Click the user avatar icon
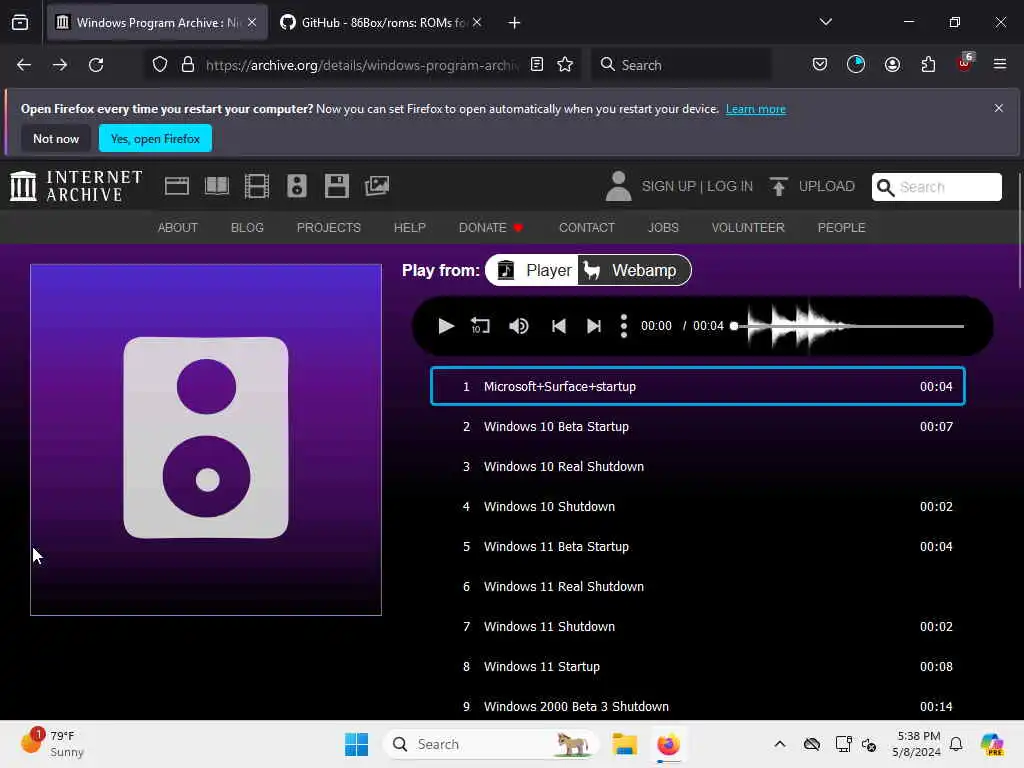The width and height of the screenshot is (1024, 768). [x=618, y=186]
